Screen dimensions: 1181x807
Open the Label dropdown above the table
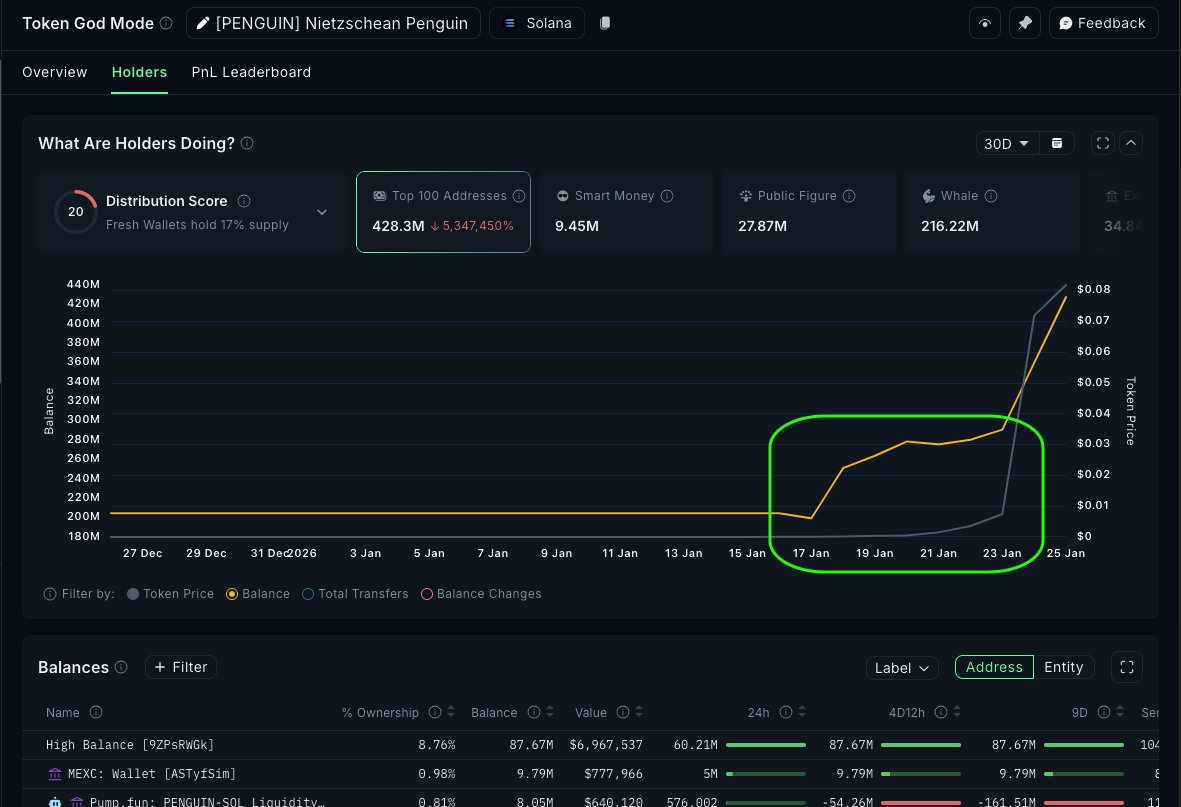click(901, 667)
